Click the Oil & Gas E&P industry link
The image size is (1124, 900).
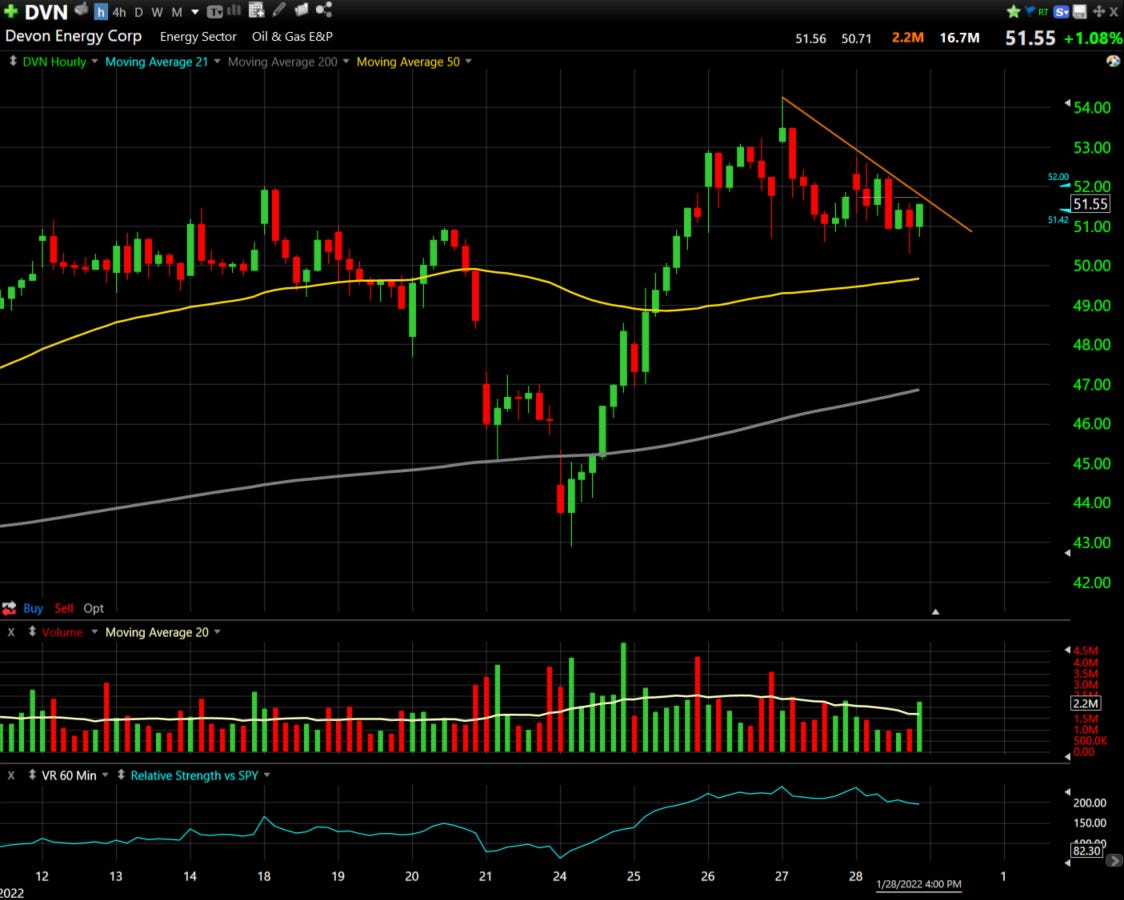pos(292,37)
